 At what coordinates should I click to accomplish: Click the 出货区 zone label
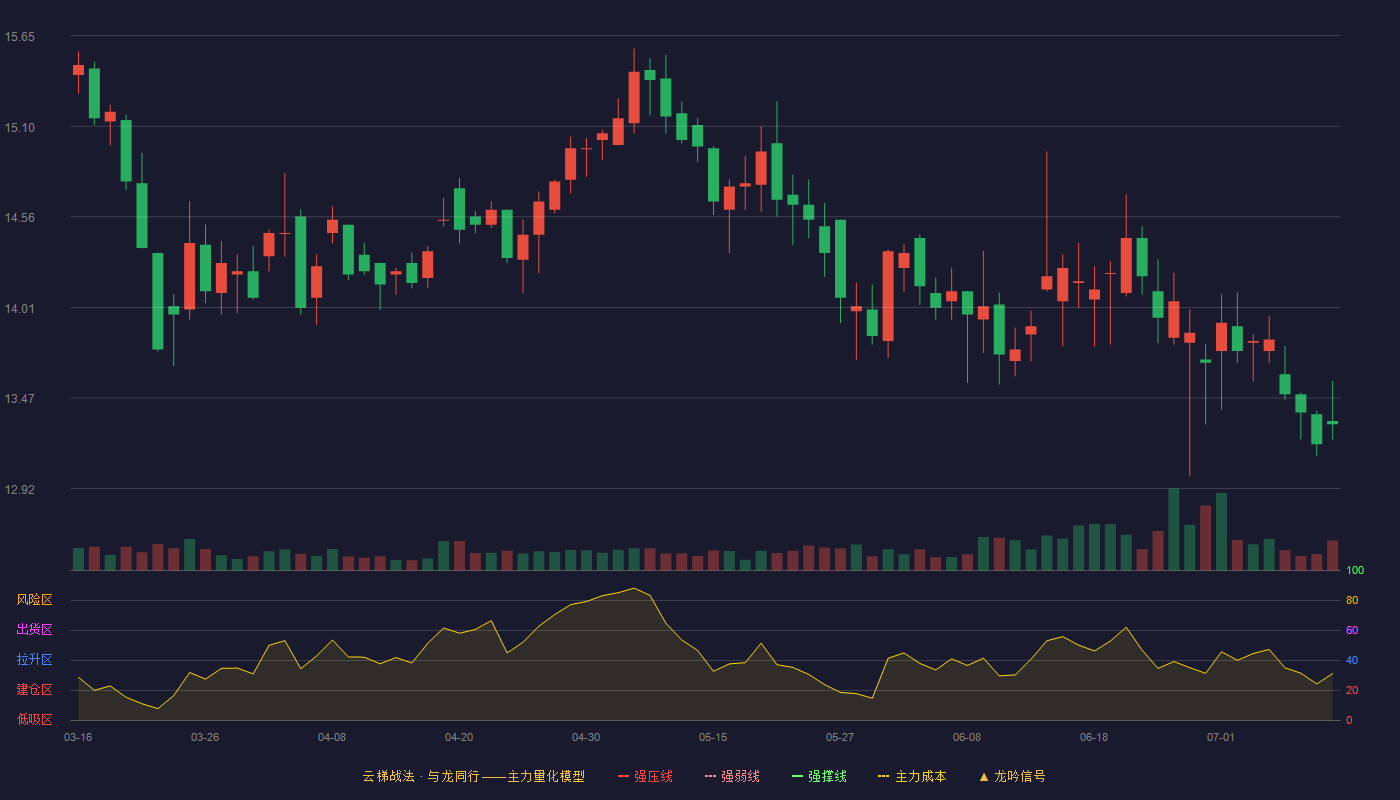34,630
